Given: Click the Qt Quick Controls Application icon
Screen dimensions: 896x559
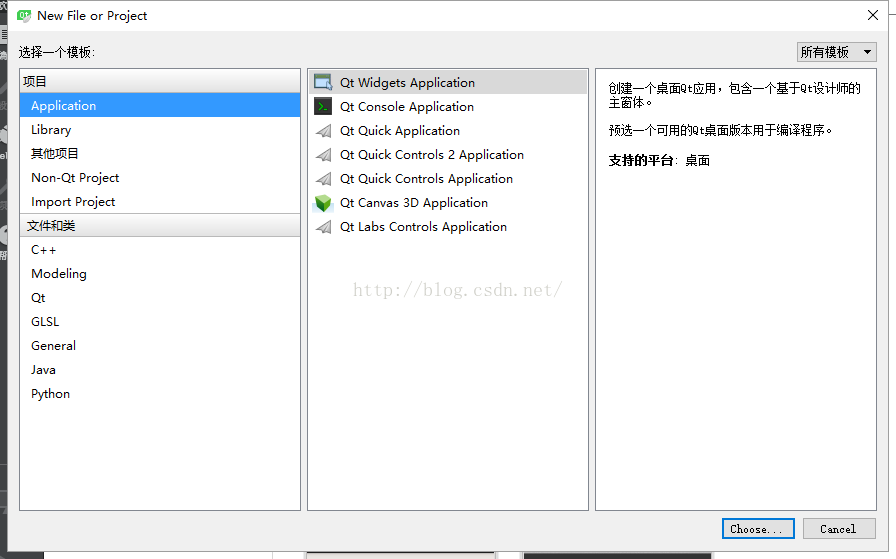Looking at the screenshot, I should (x=323, y=179).
